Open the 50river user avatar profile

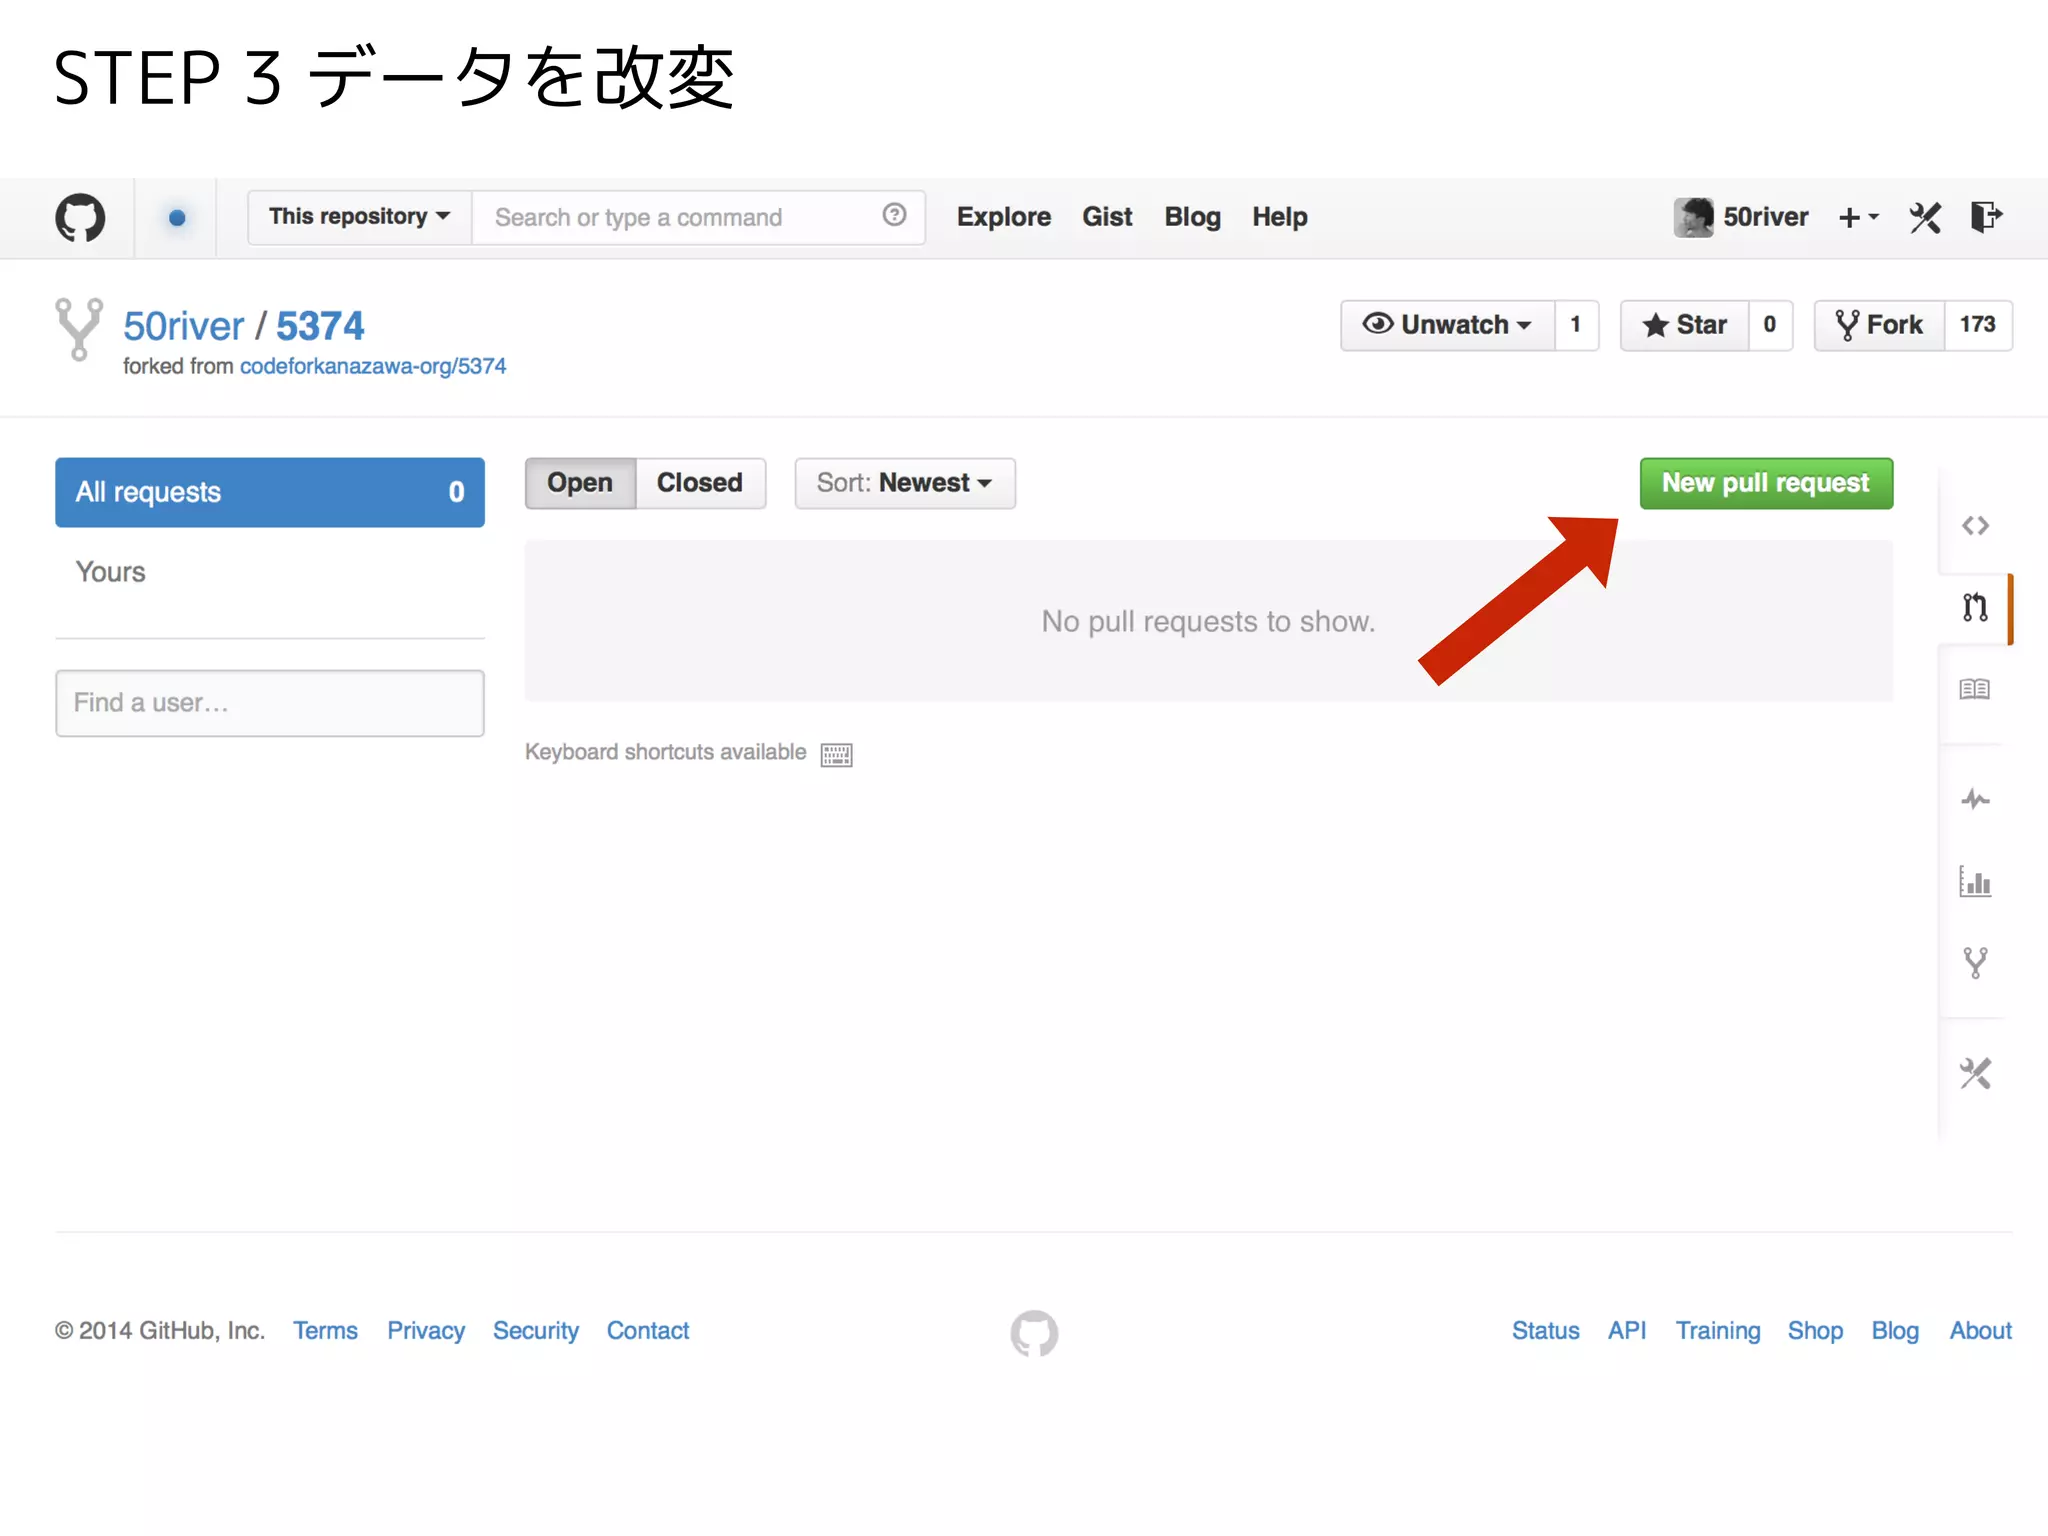click(1693, 217)
